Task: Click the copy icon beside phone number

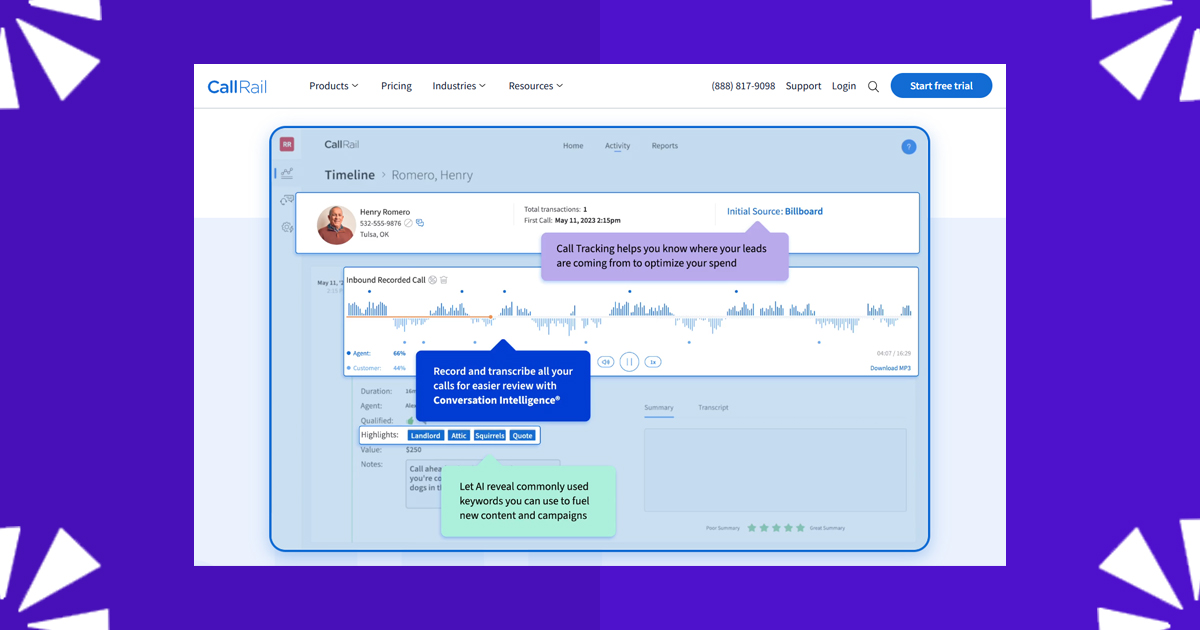Action: tap(420, 223)
